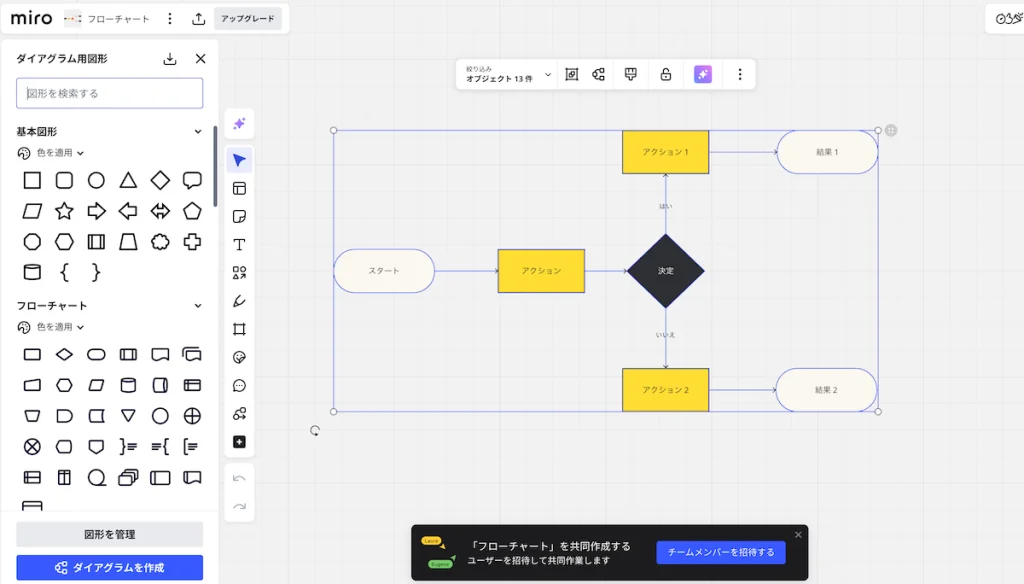Select the right arrow shape
Image resolution: width=1024 pixels, height=584 pixels.
[96, 211]
